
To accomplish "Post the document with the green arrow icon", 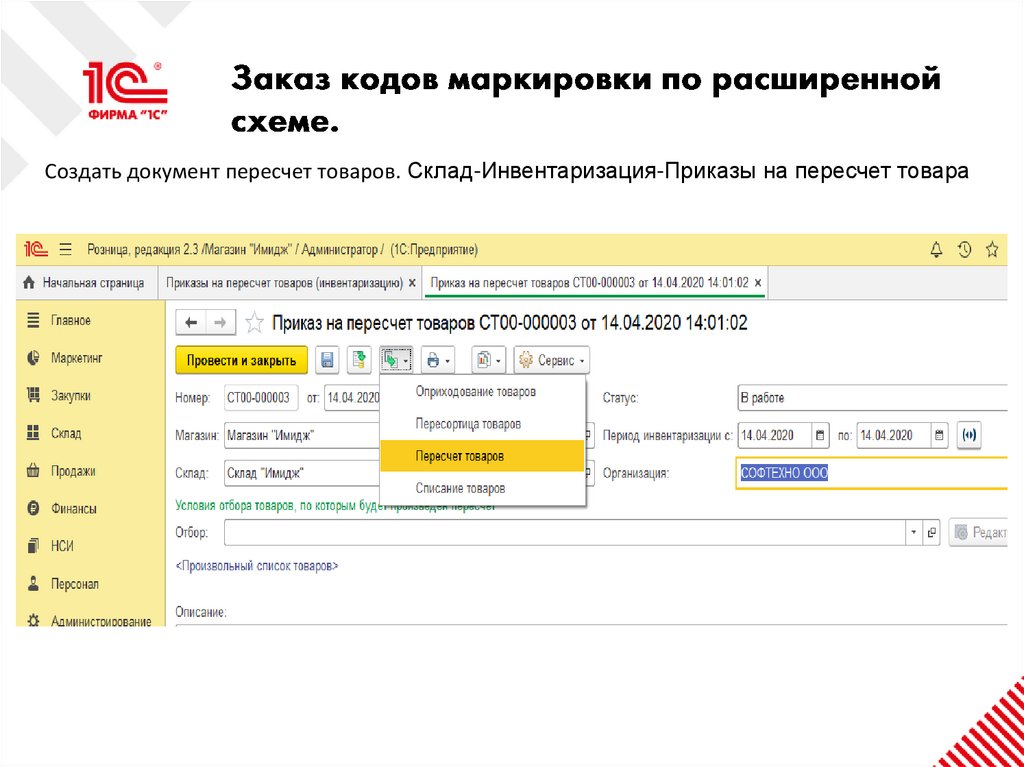I will (359, 361).
